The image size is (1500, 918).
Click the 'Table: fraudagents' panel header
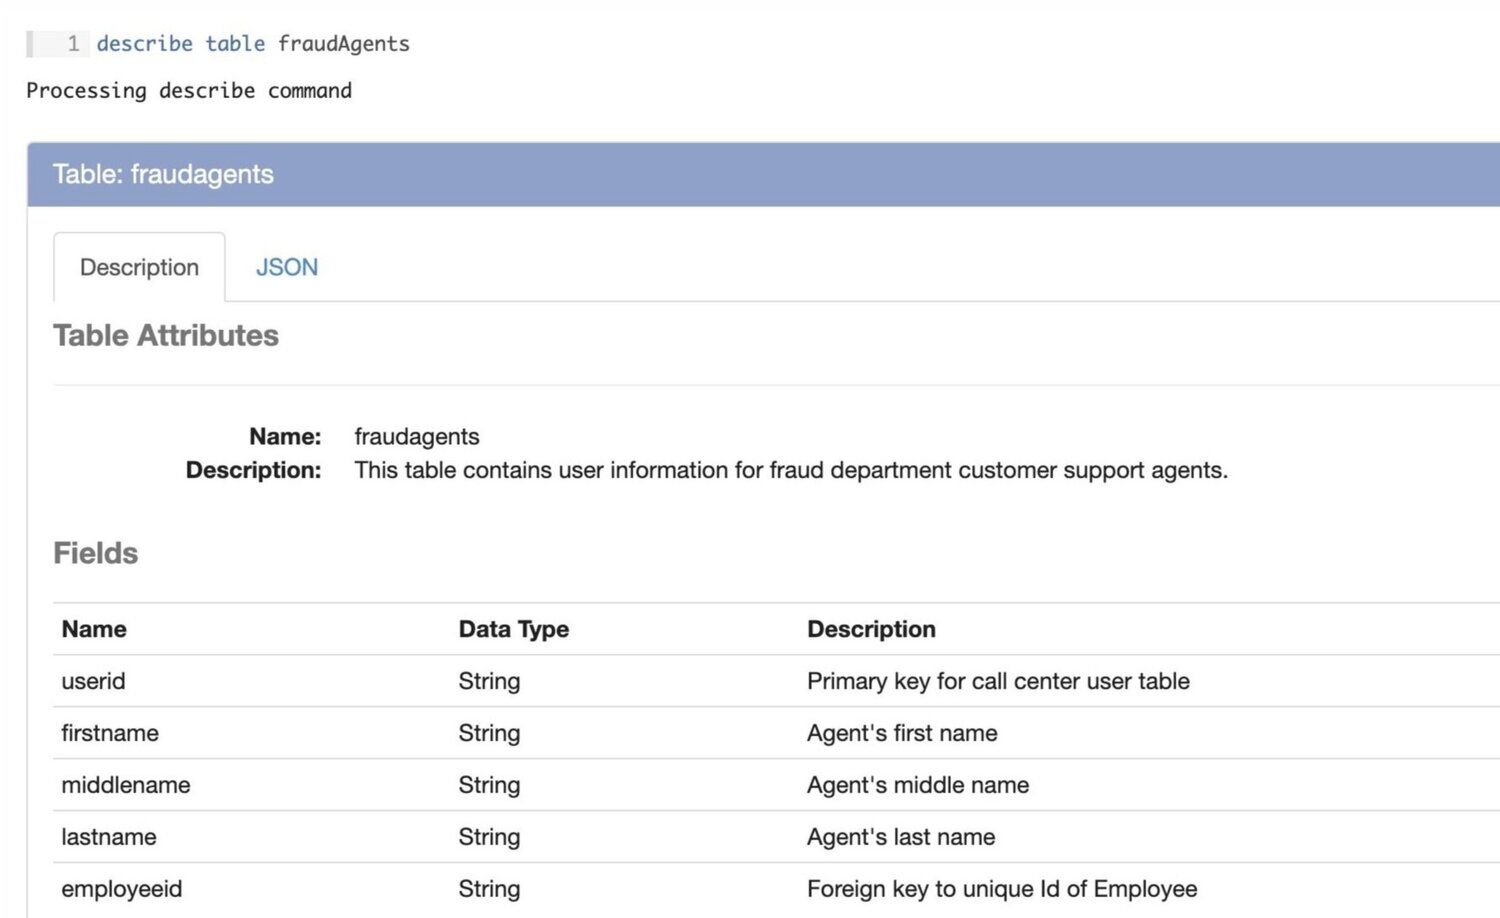point(763,174)
